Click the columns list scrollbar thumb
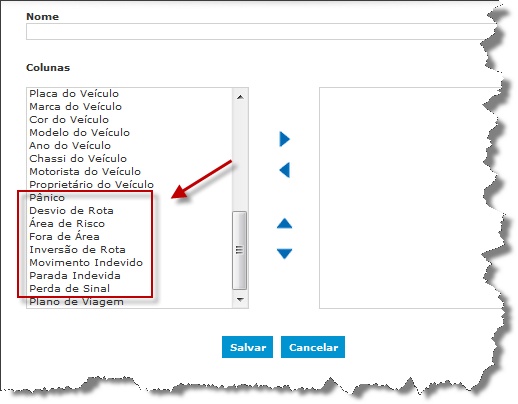The image size is (518, 404). tap(239, 250)
